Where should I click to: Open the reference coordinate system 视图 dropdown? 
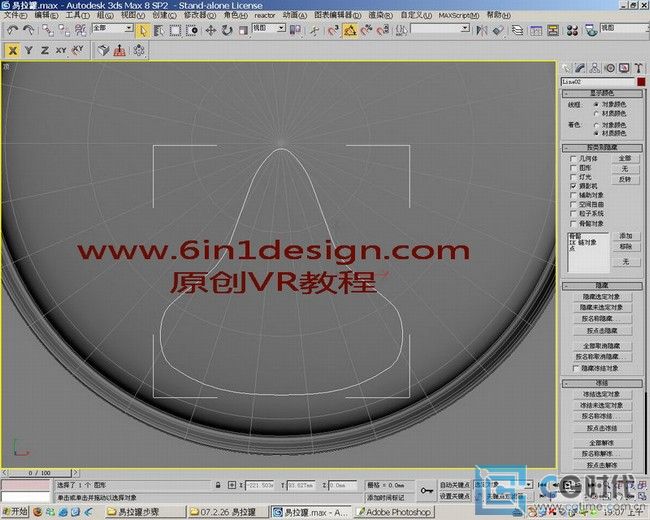coord(281,28)
